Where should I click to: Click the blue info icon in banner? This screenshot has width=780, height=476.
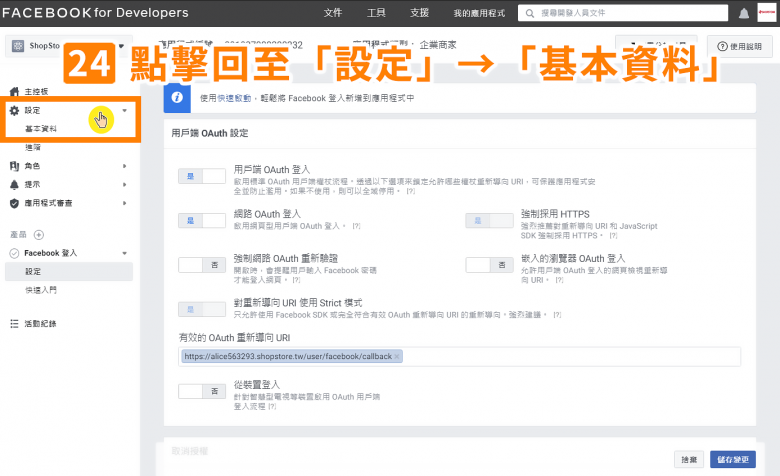[x=177, y=97]
